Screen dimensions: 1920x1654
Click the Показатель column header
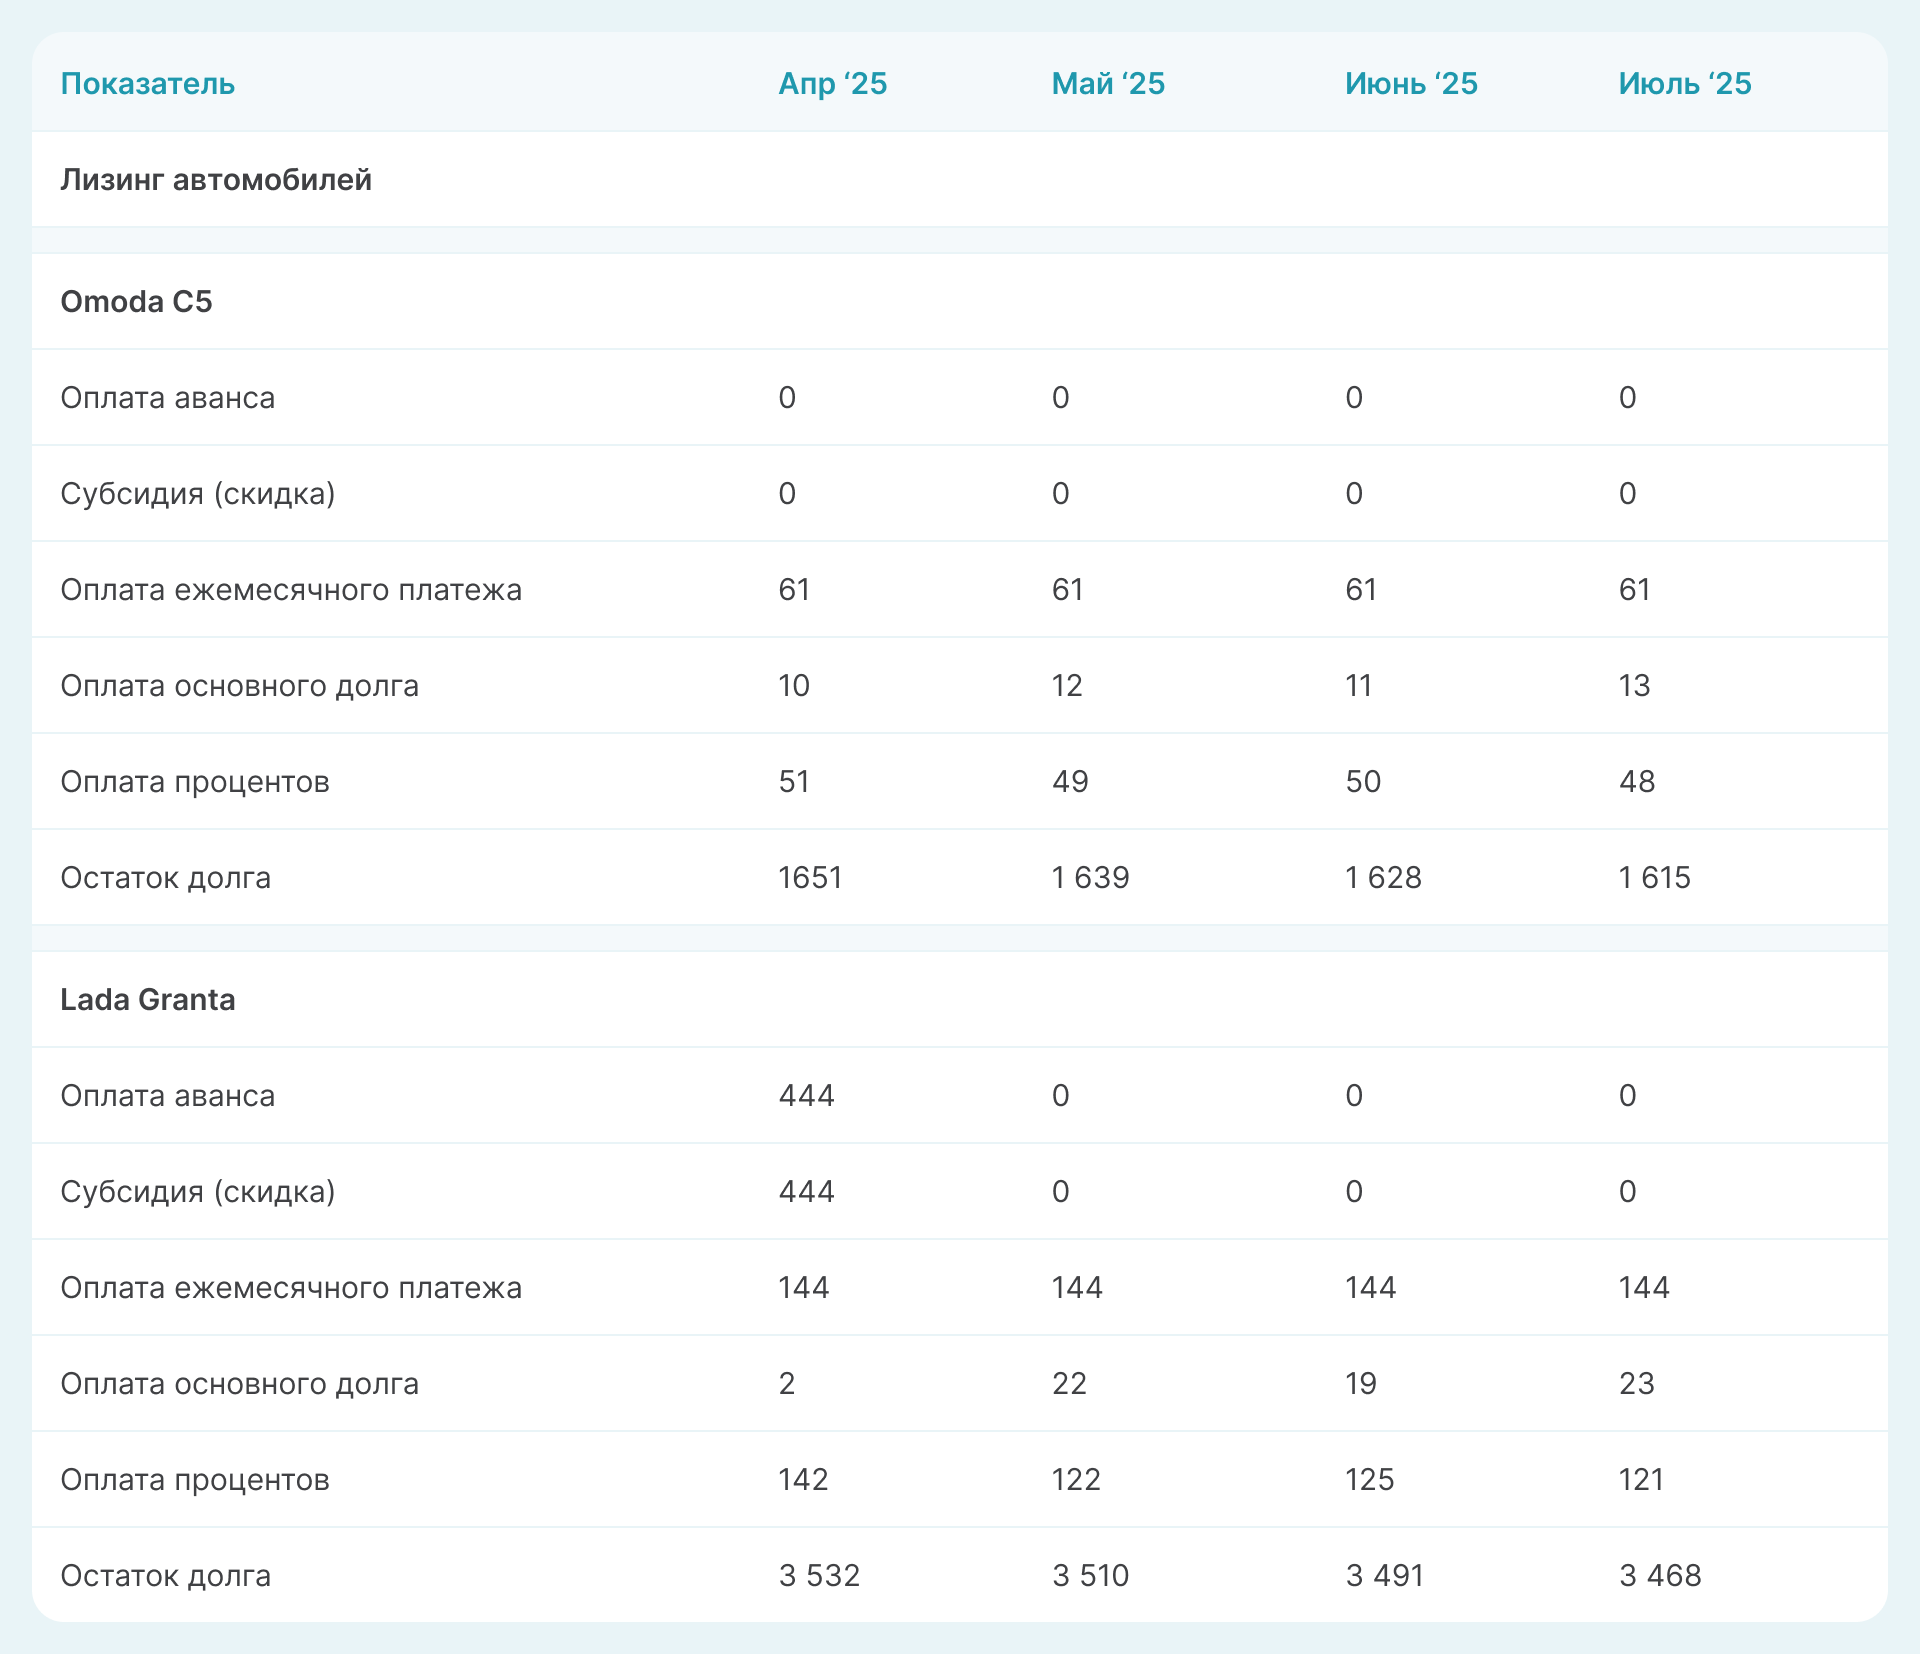tap(147, 84)
